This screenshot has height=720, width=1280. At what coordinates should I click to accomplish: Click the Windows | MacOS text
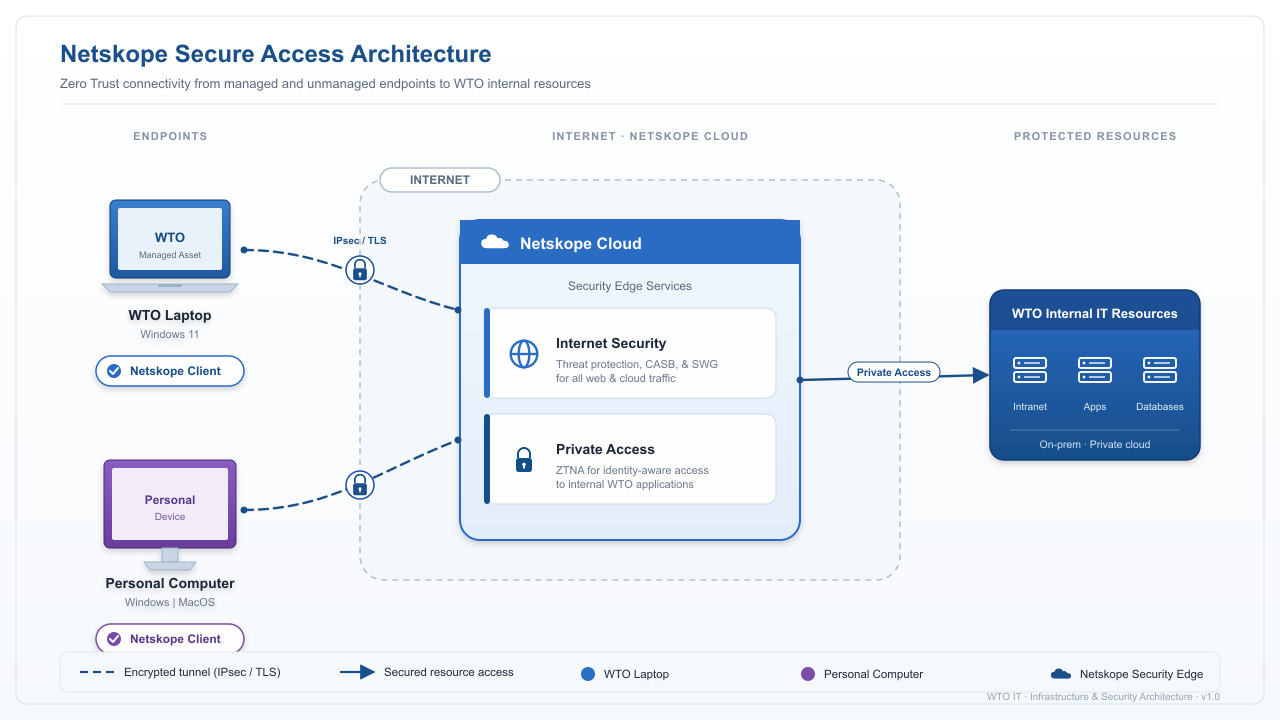(170, 602)
